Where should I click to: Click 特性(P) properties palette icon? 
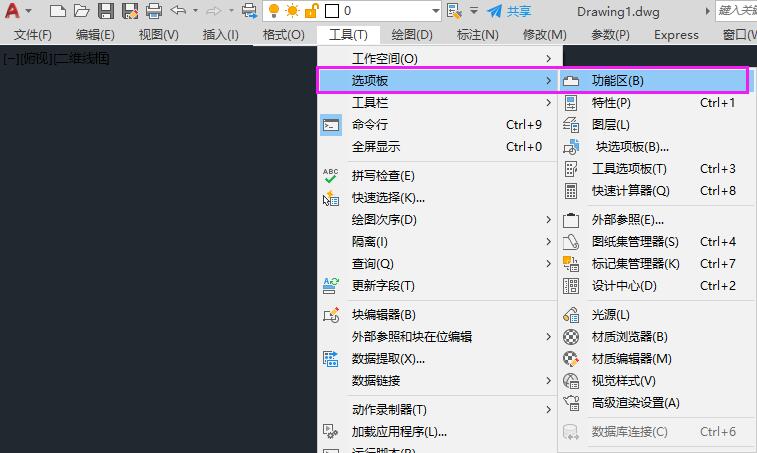[571, 102]
